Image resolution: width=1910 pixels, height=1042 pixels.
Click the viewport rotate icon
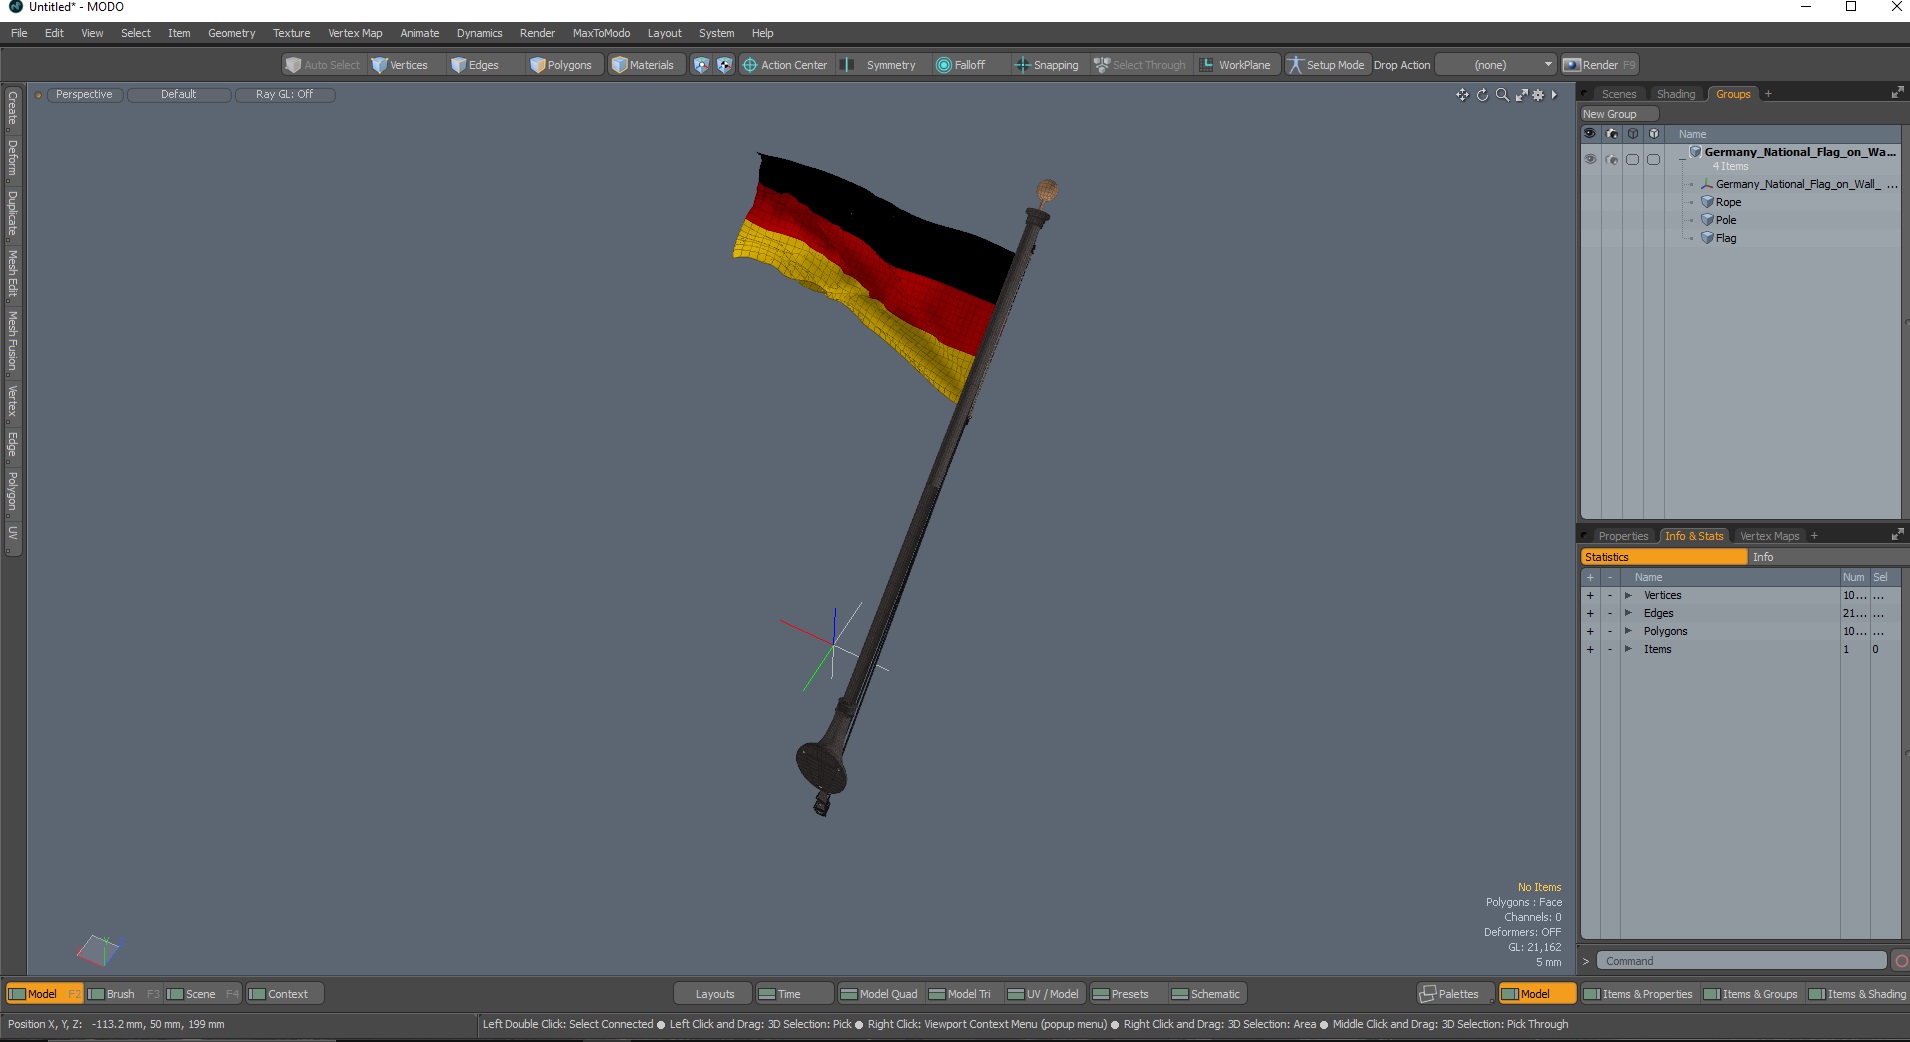(1482, 94)
